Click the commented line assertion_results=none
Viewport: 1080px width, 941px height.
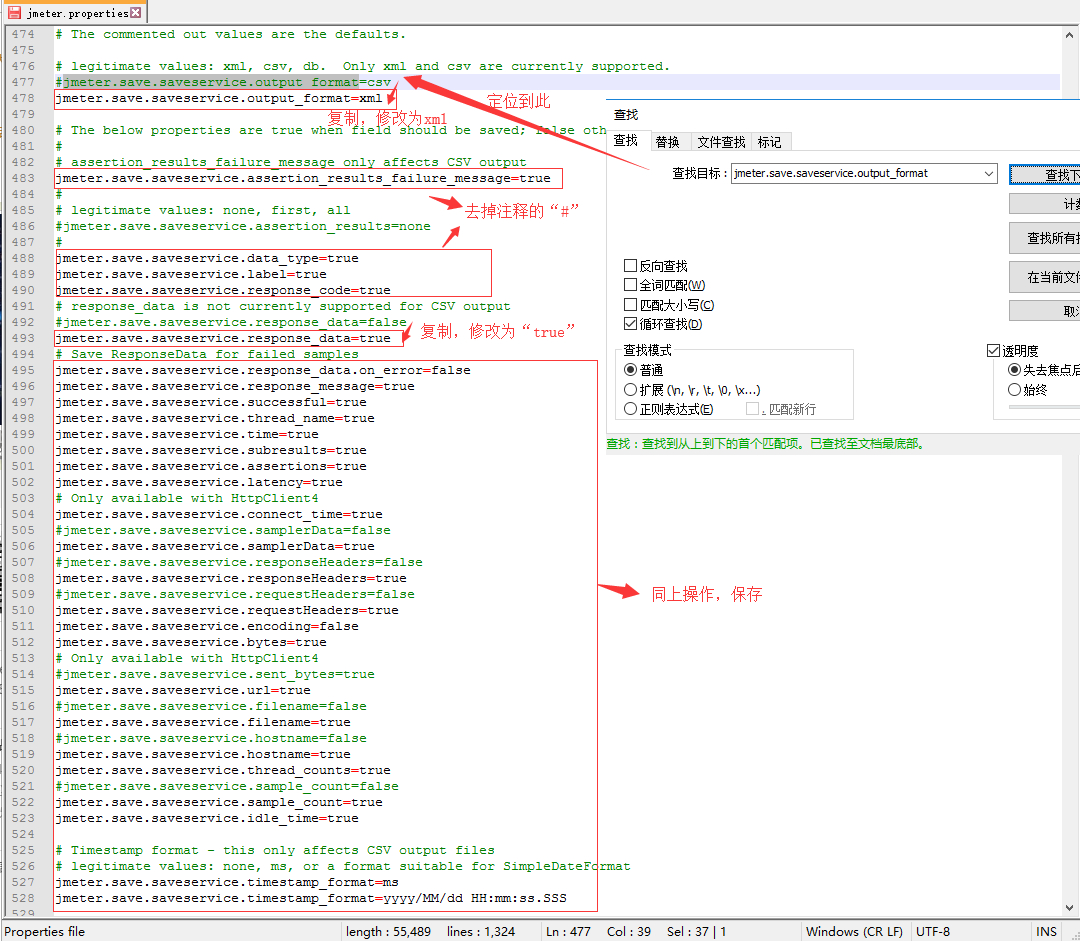pyautogui.click(x=243, y=226)
